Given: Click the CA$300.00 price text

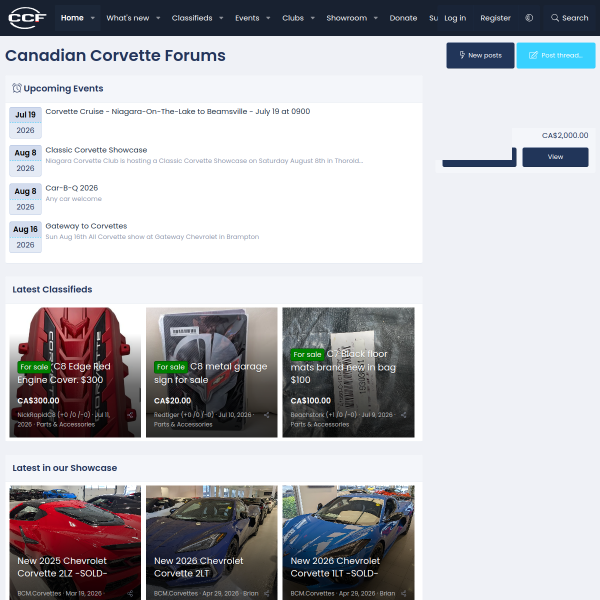Looking at the screenshot, I should point(38,401).
